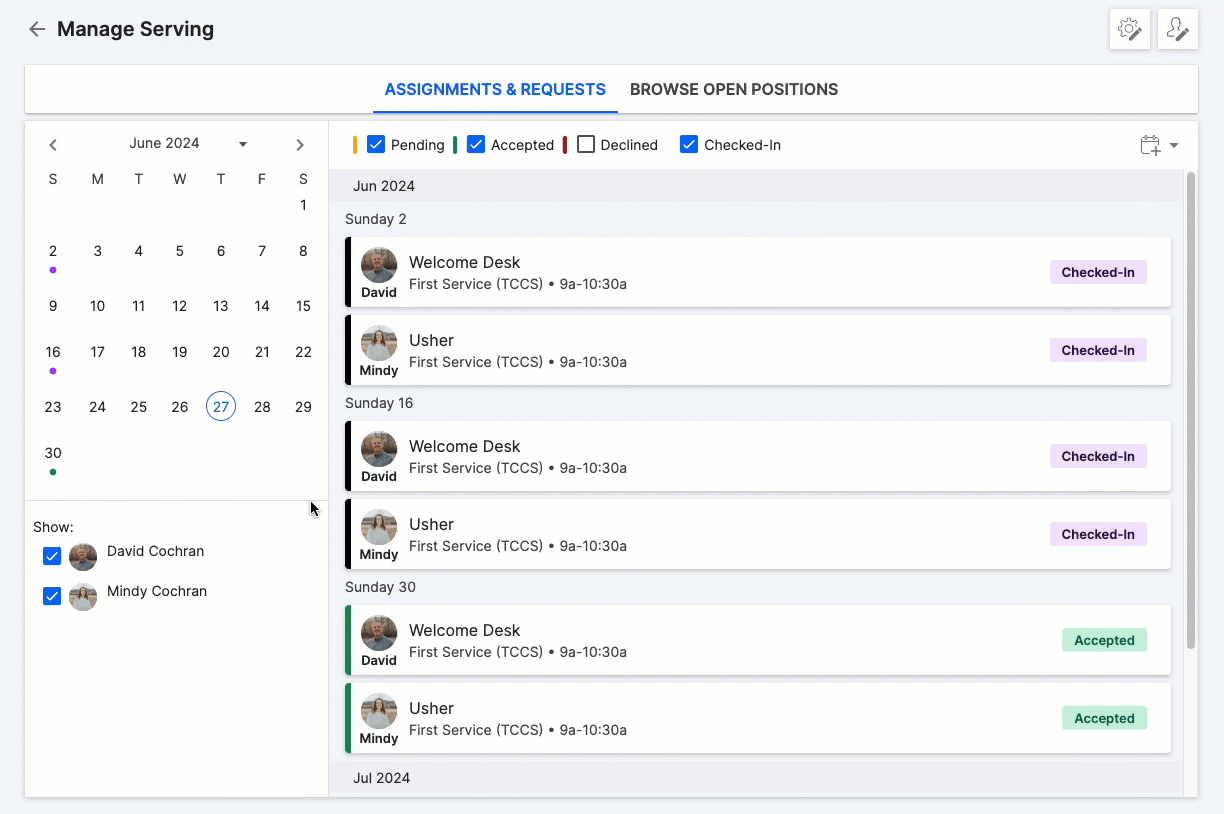Switch to Browse Open Positions tab
The height and width of the screenshot is (814, 1224).
click(x=734, y=89)
